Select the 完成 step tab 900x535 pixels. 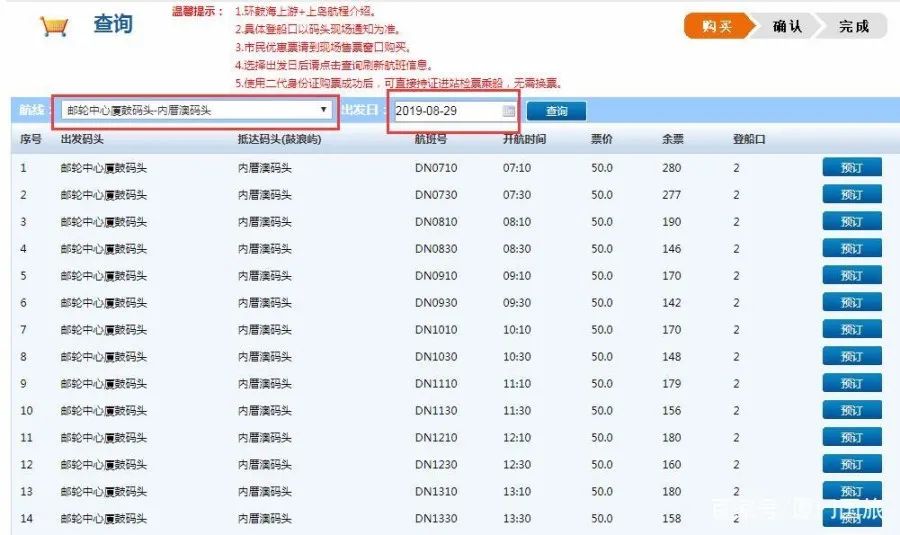pyautogui.click(x=853, y=27)
